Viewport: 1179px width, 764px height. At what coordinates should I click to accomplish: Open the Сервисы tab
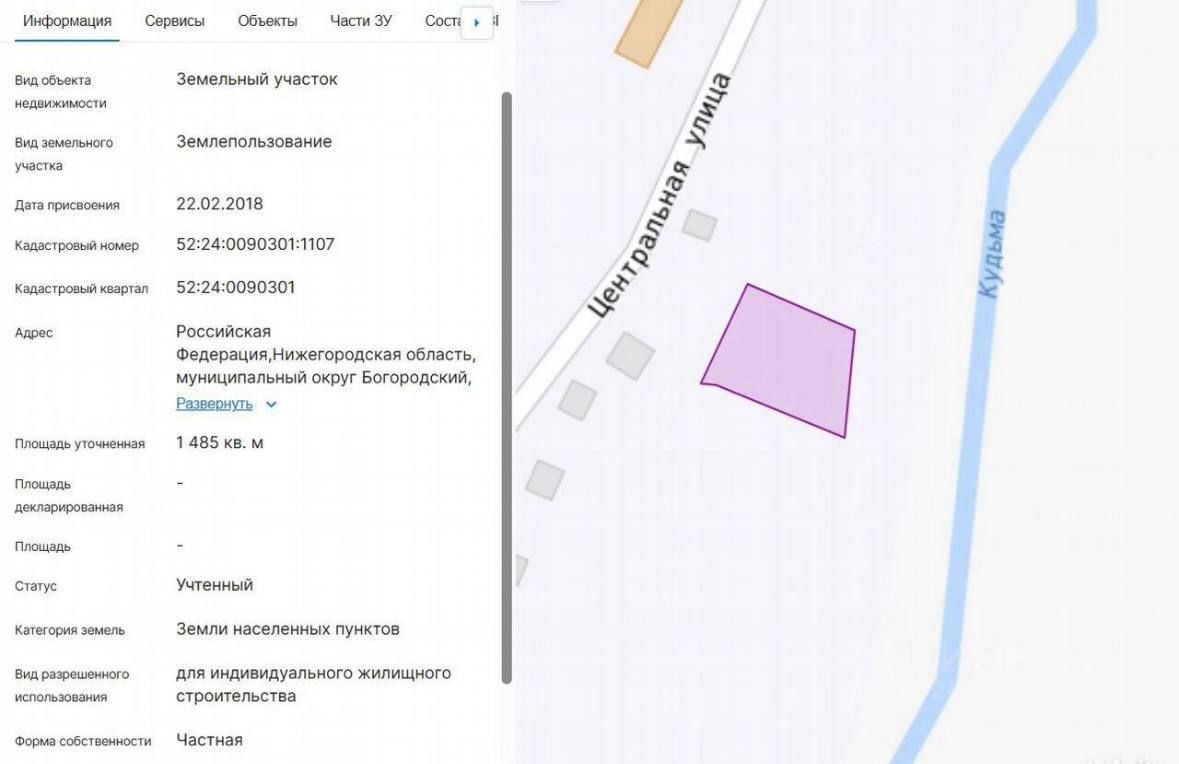click(174, 21)
